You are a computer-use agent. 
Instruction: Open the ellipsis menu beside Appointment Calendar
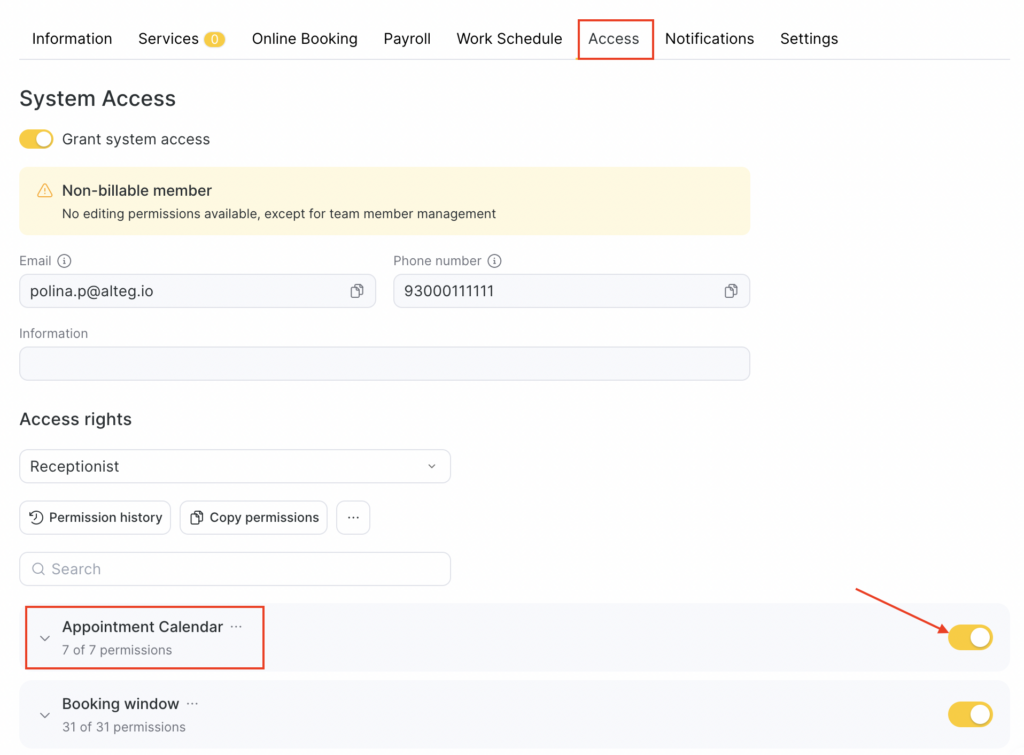(236, 627)
